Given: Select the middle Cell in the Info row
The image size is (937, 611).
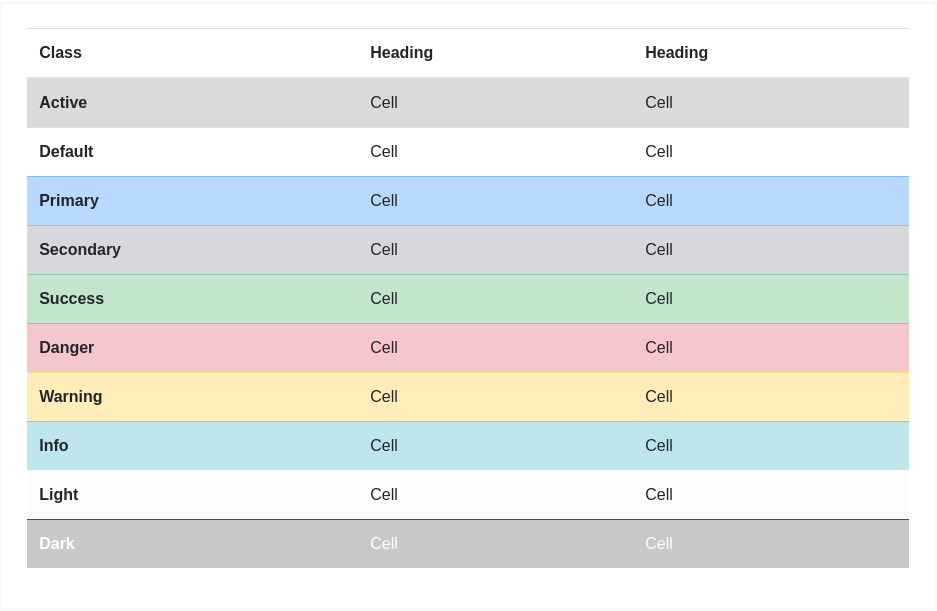Looking at the screenshot, I should pos(384,446).
